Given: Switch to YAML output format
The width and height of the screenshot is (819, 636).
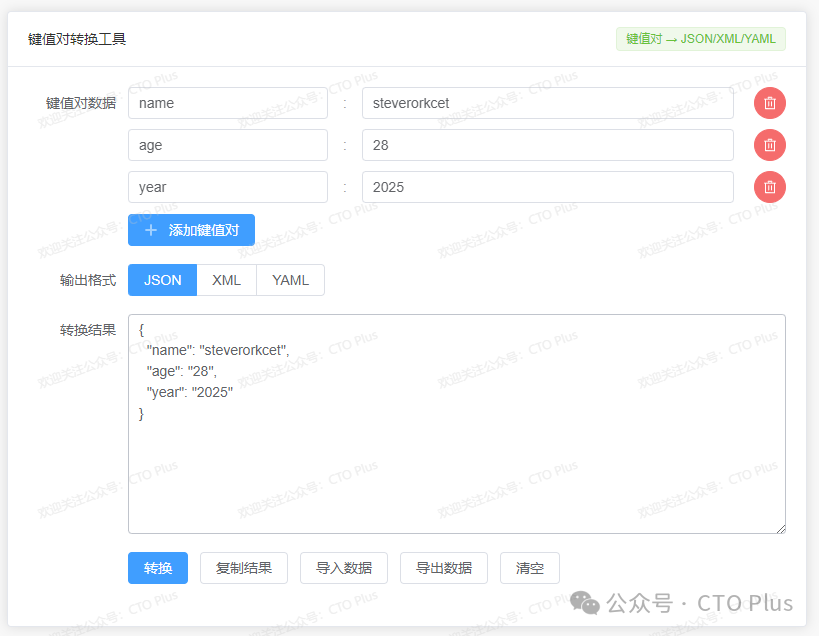Looking at the screenshot, I should (289, 280).
